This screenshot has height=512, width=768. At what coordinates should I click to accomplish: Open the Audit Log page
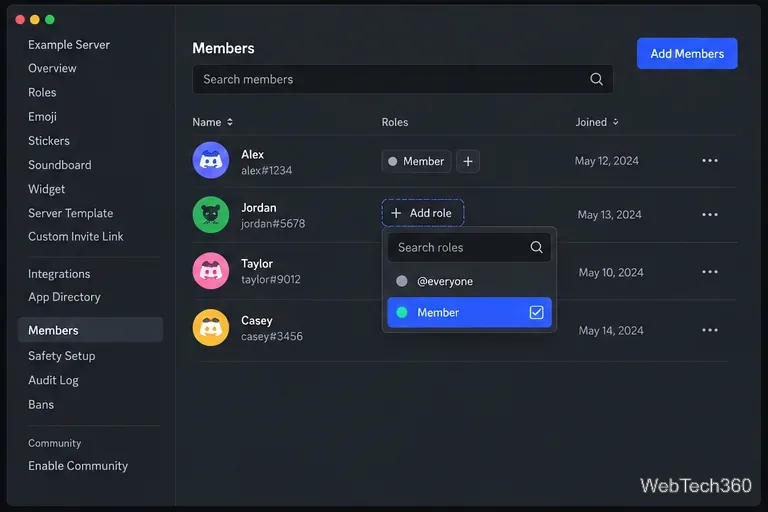pyautogui.click(x=53, y=380)
